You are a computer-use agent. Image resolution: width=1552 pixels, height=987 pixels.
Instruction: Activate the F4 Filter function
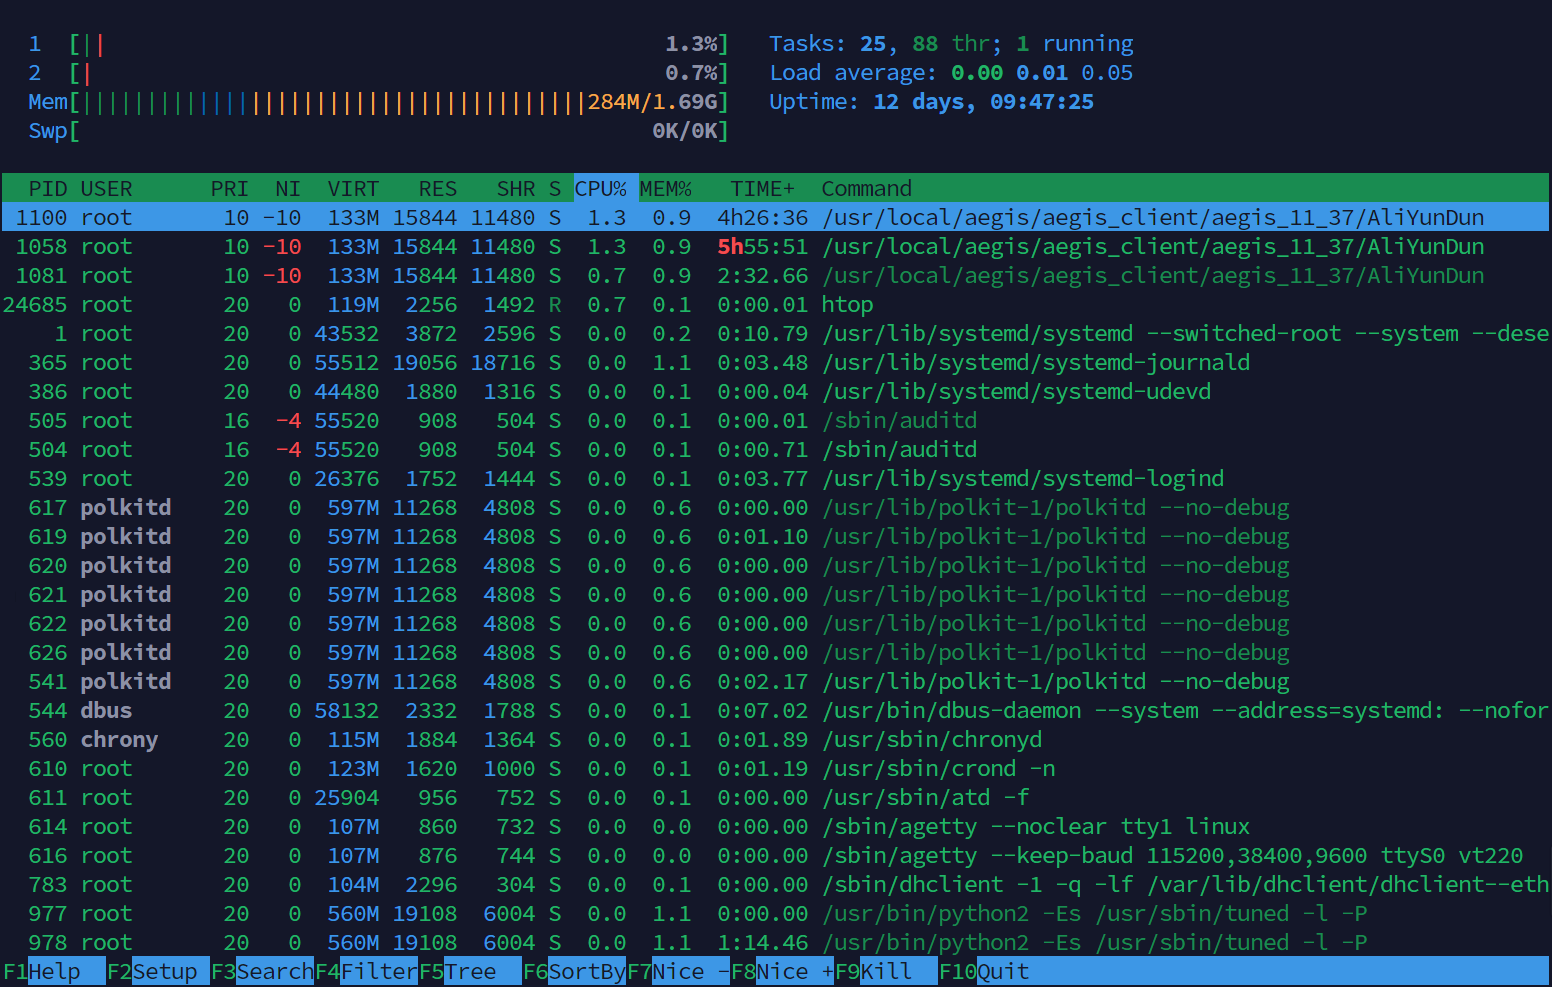click(366, 971)
